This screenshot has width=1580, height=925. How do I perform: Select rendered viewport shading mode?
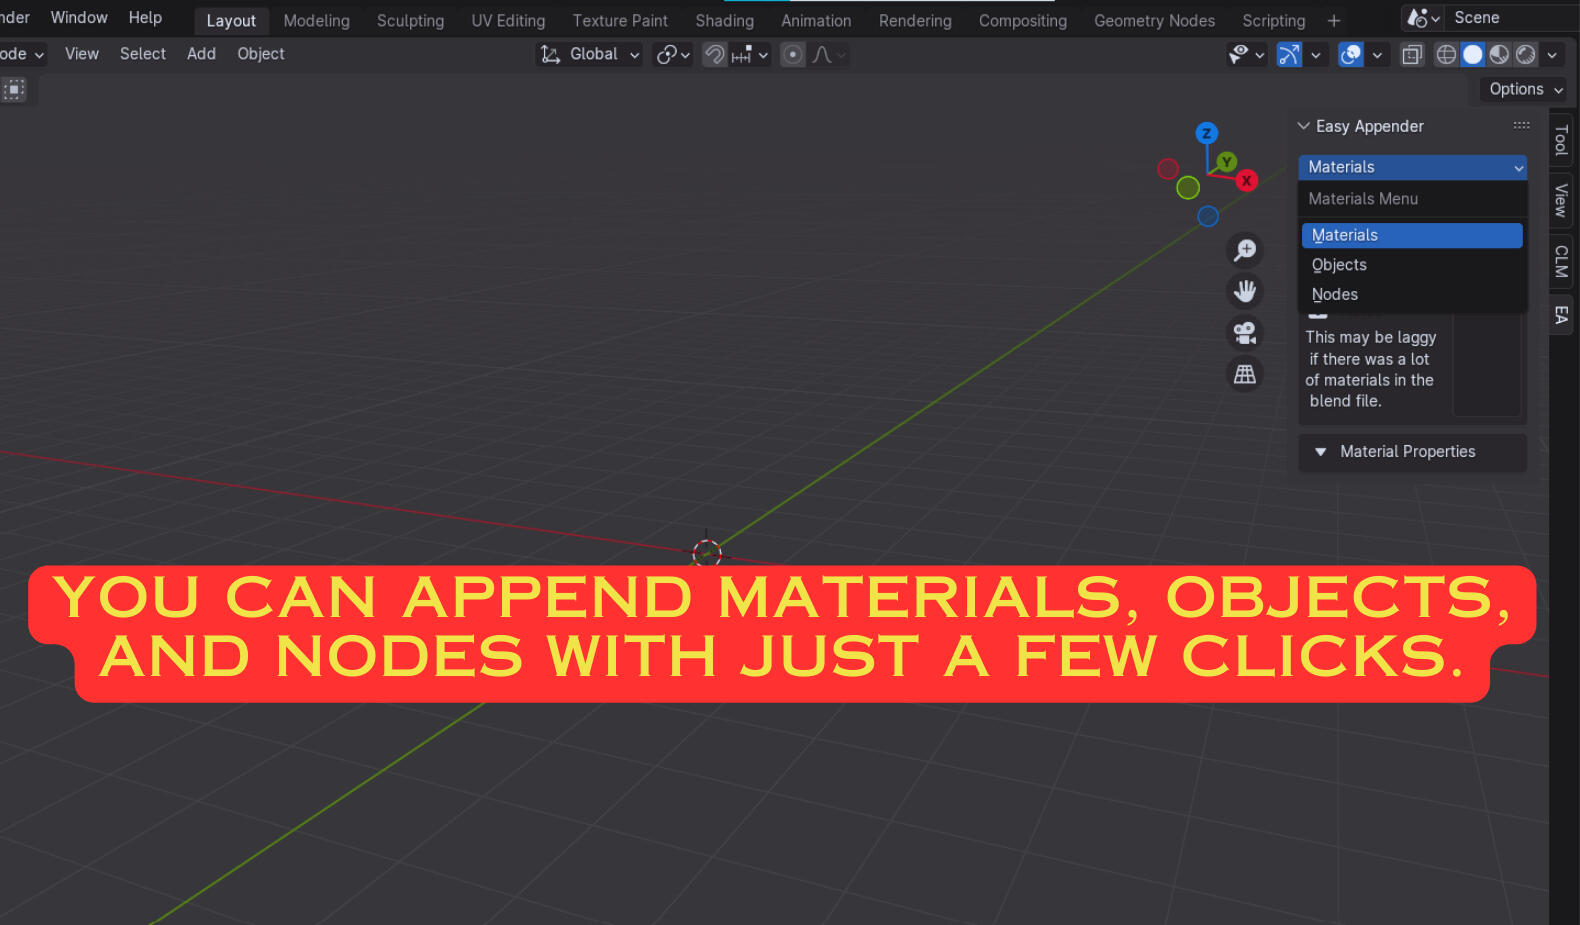click(1525, 55)
